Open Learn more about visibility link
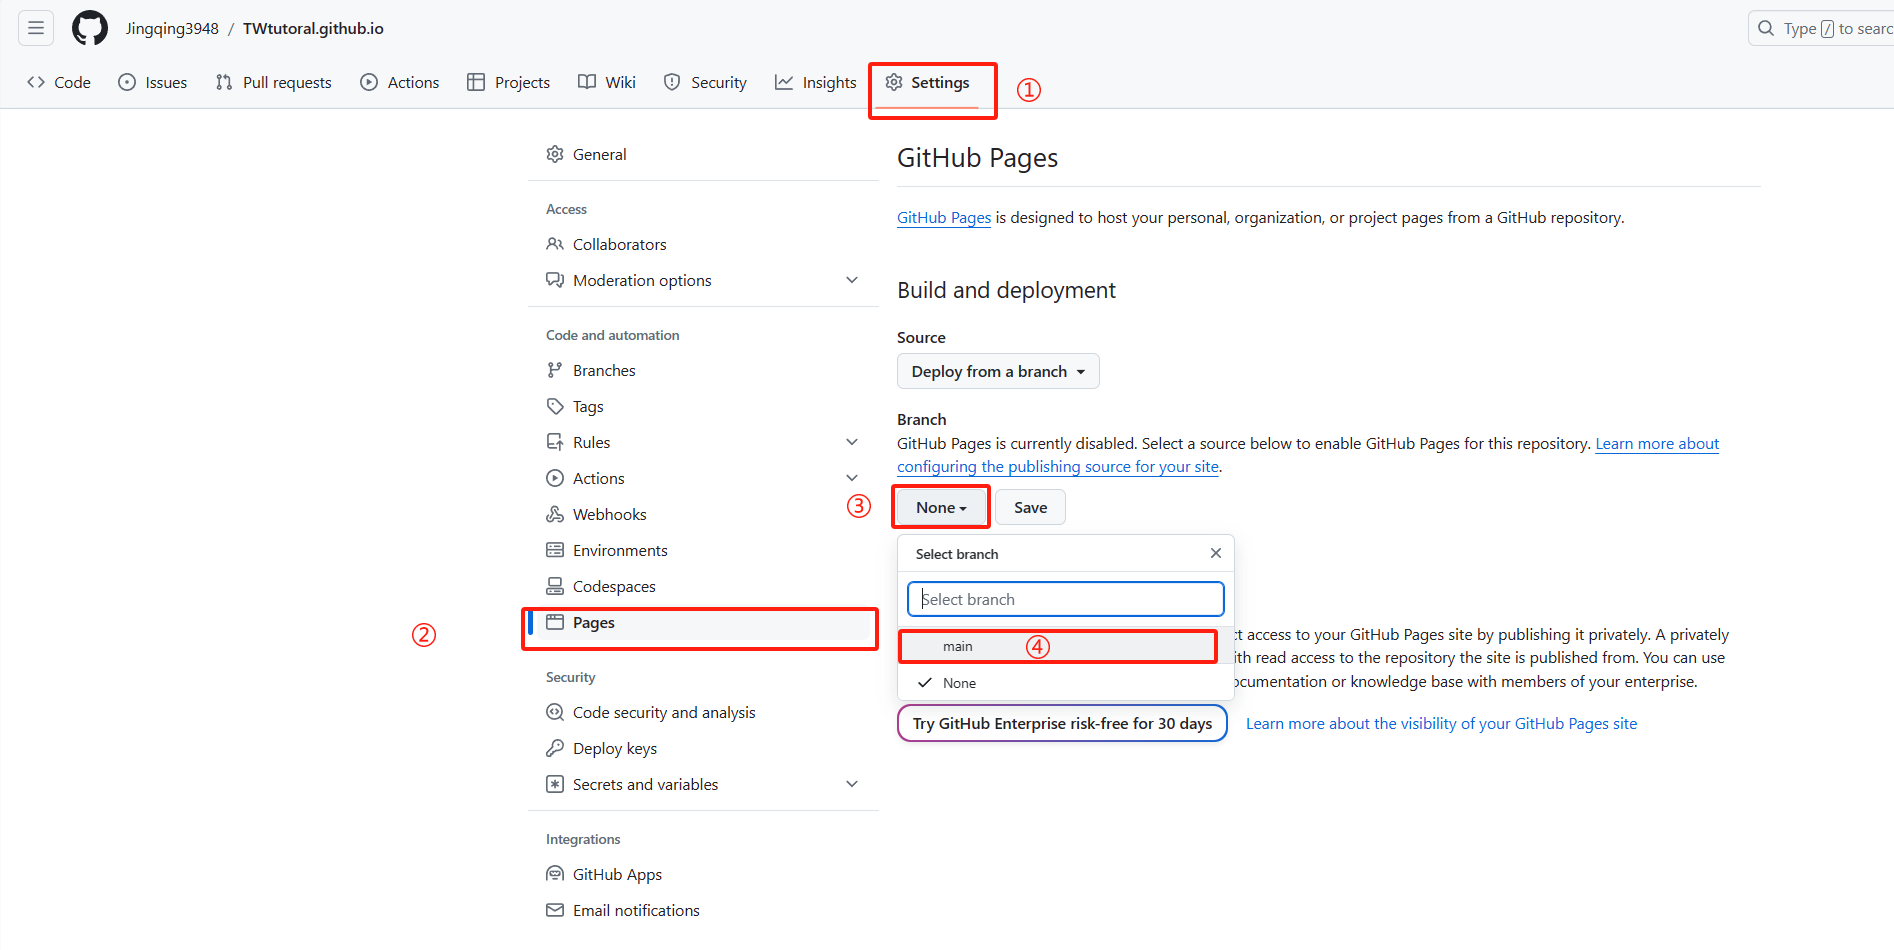 click(1441, 723)
